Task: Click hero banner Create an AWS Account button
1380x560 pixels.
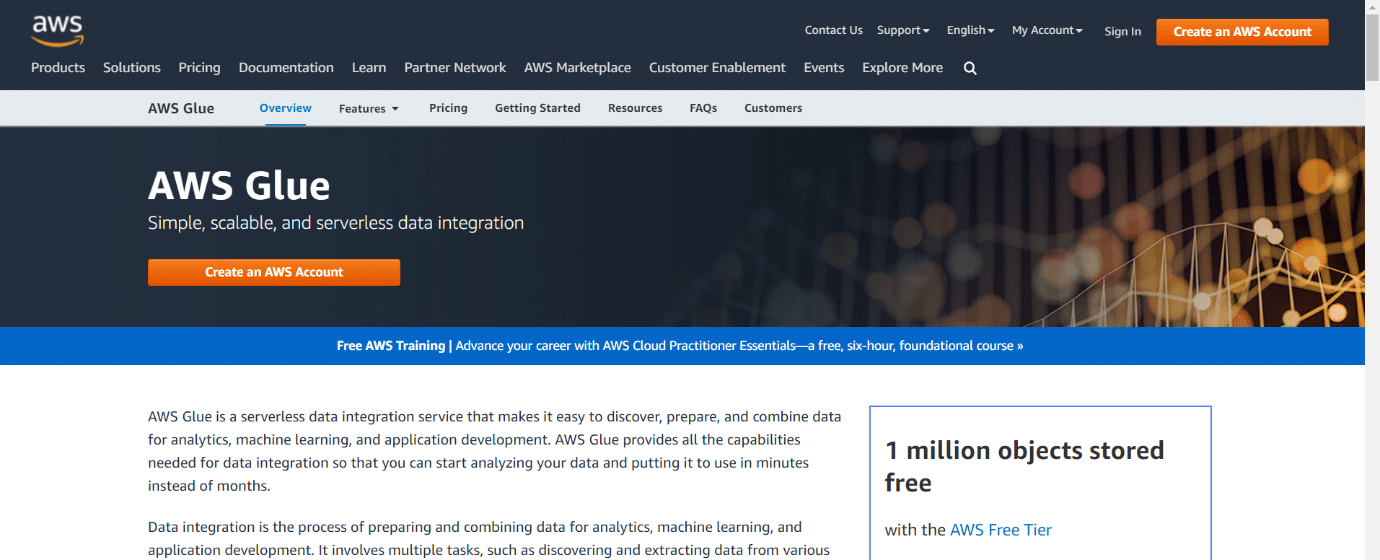Action: pyautogui.click(x=274, y=272)
